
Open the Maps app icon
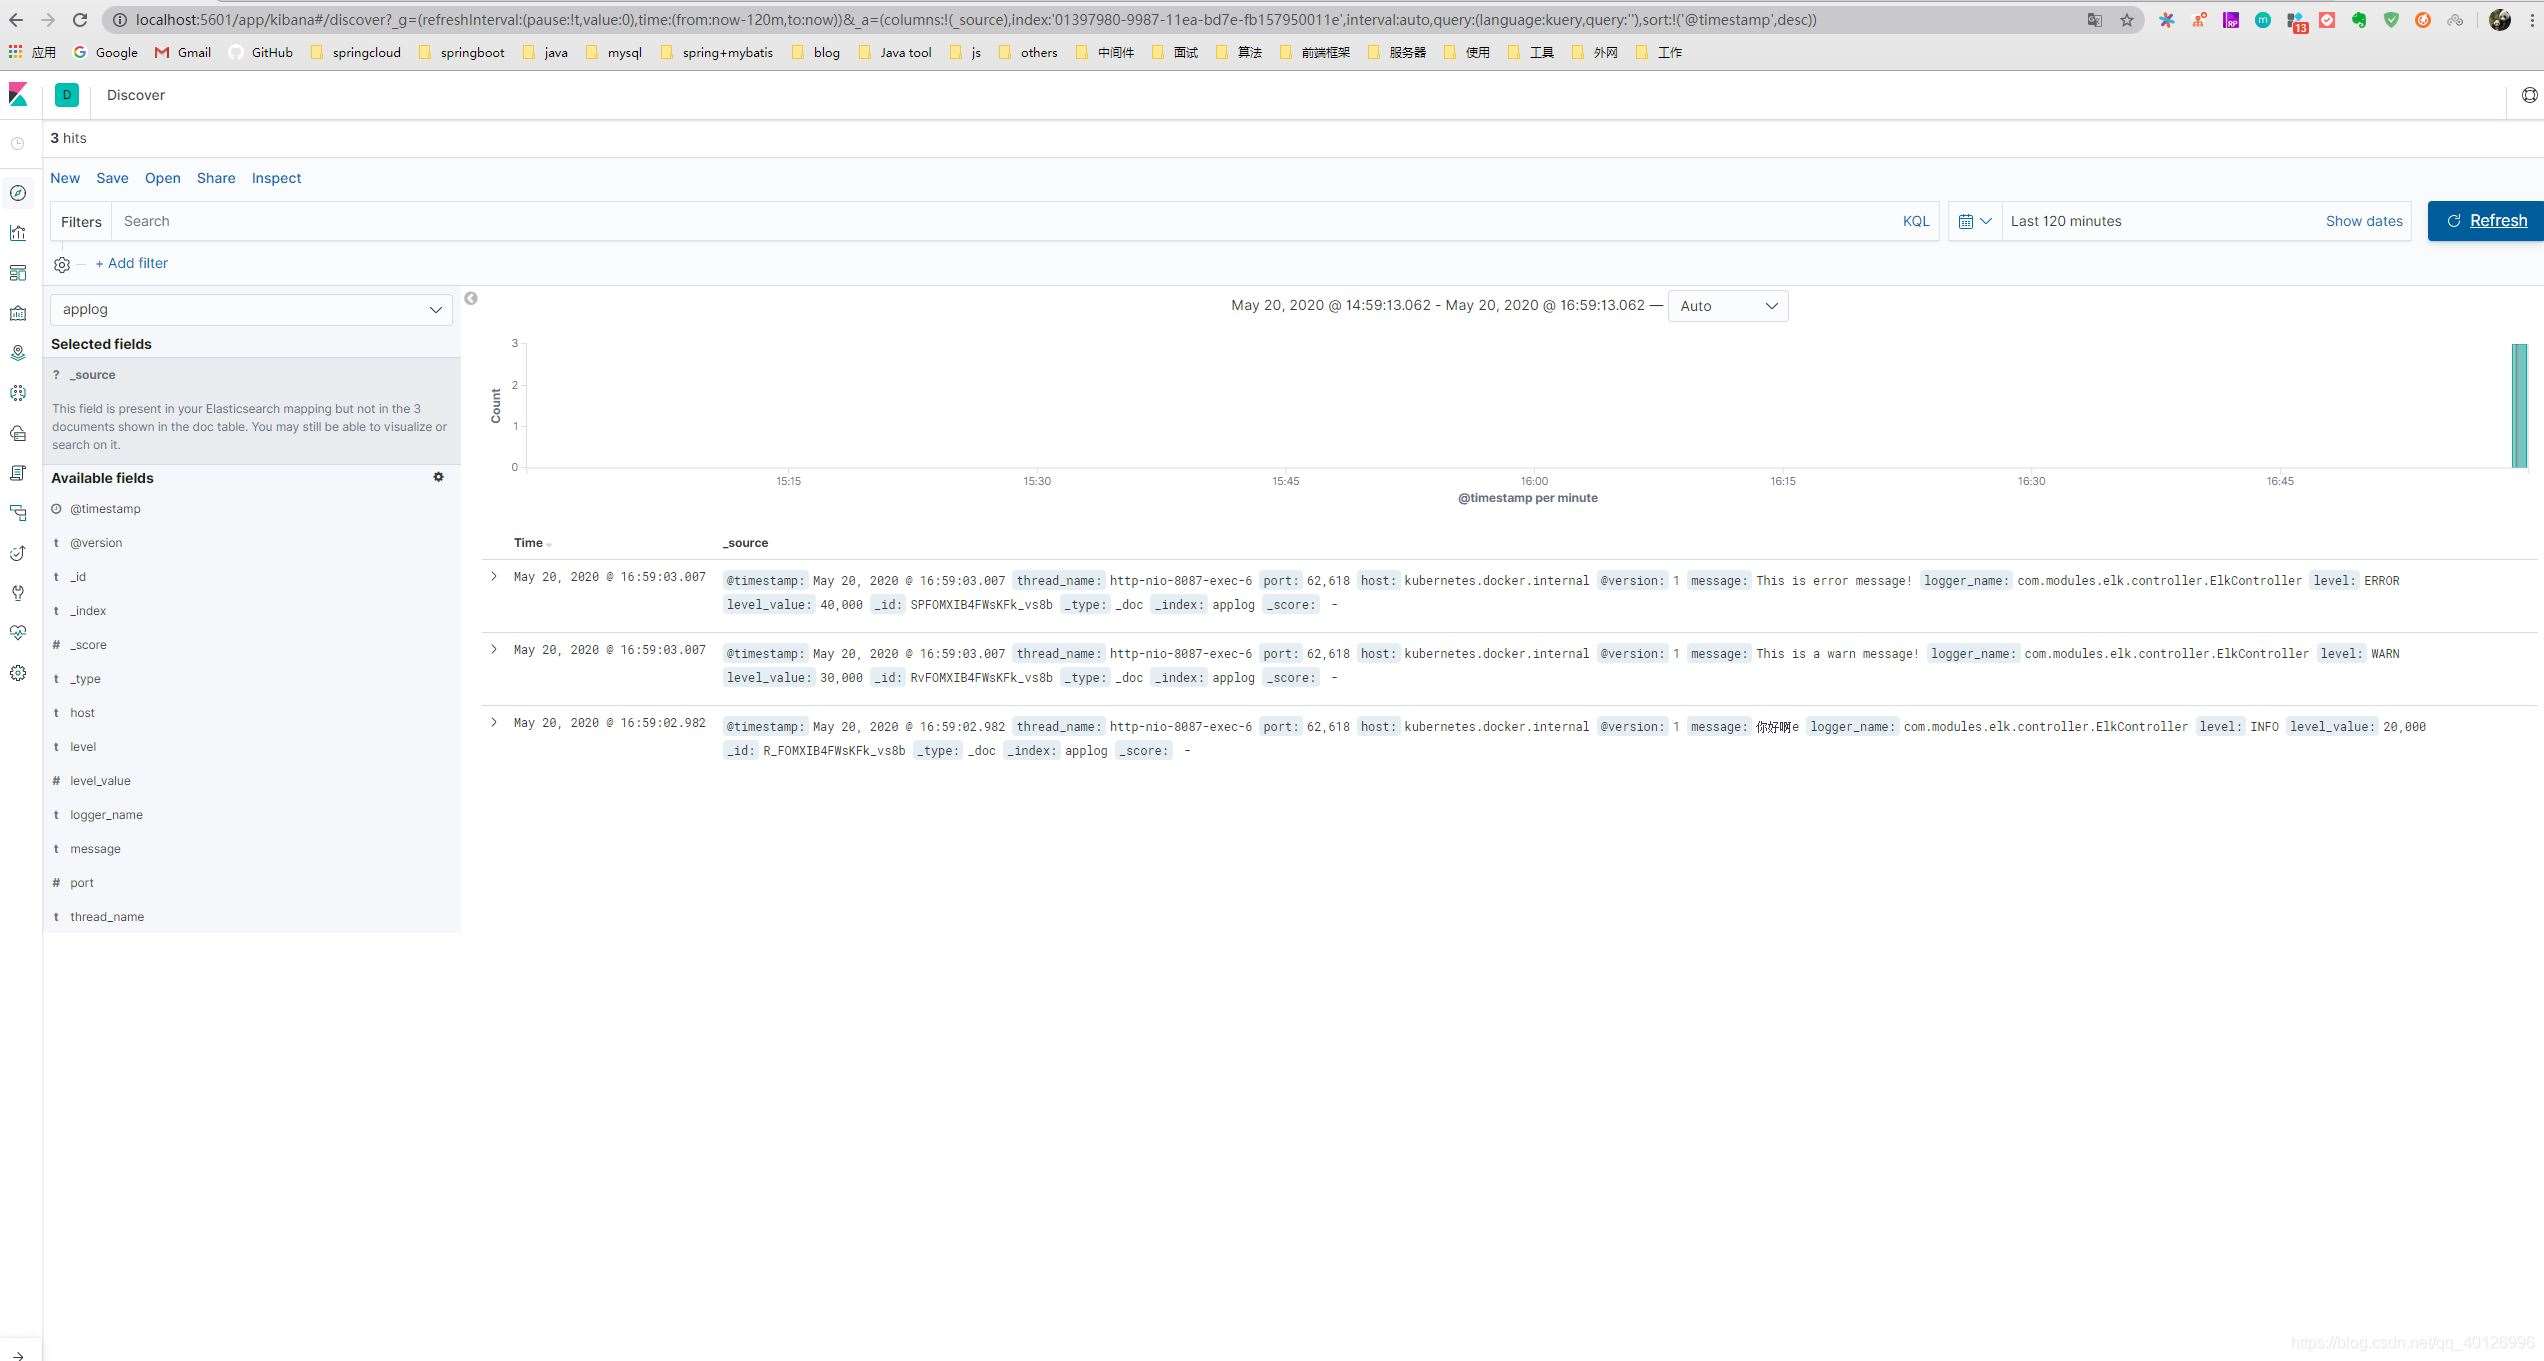click(18, 353)
